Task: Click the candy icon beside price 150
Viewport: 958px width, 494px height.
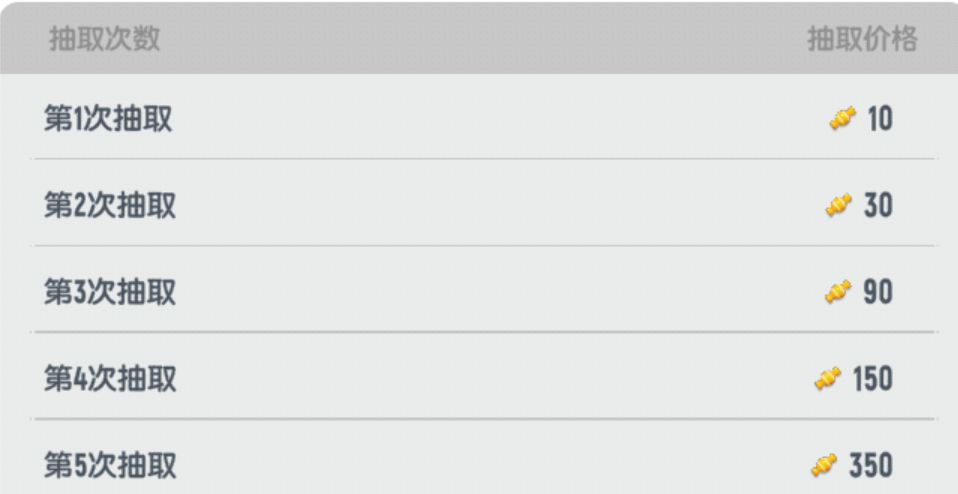Action: point(828,379)
